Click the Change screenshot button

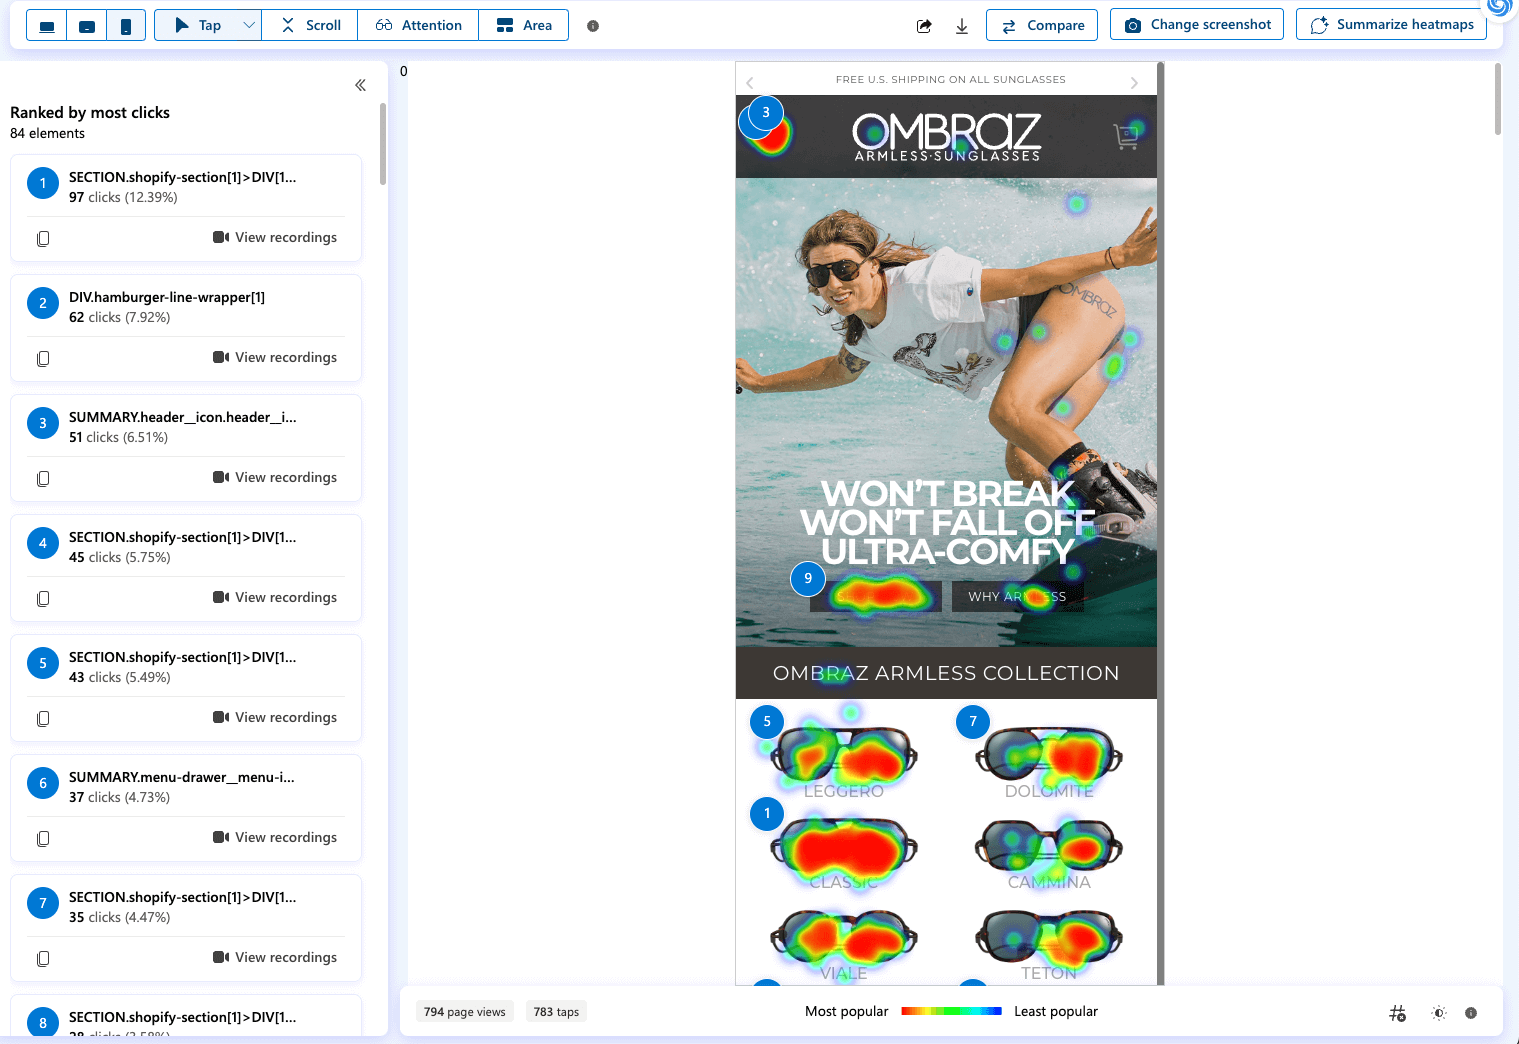tap(1198, 25)
